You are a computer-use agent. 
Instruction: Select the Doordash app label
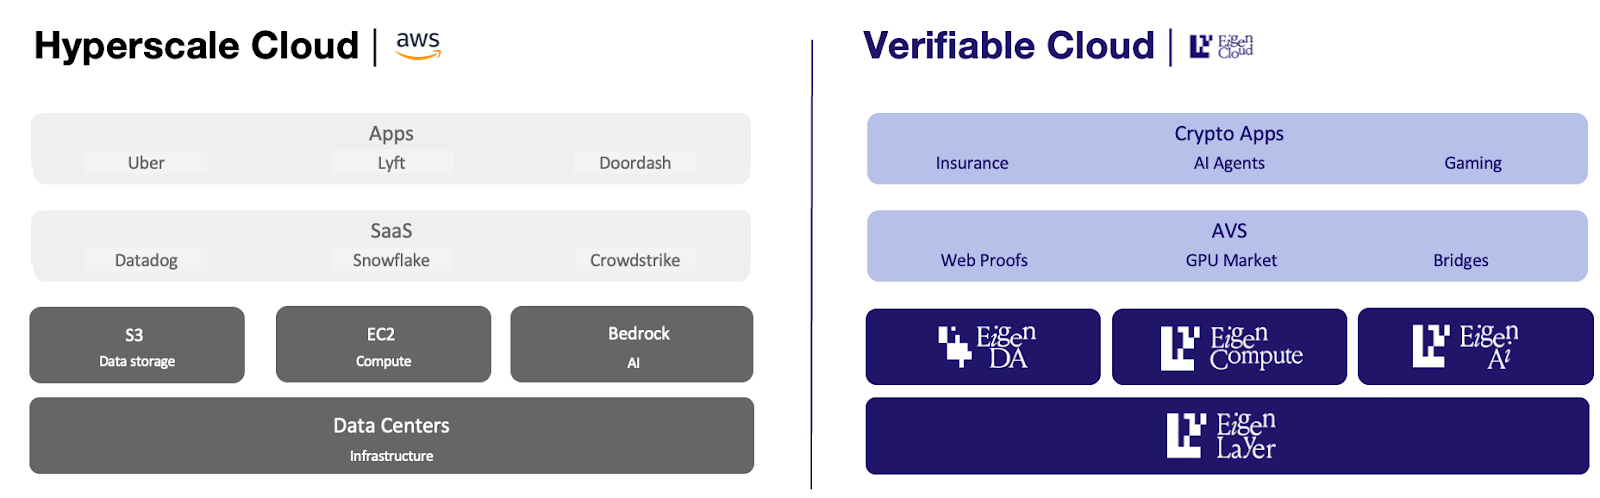pos(635,163)
